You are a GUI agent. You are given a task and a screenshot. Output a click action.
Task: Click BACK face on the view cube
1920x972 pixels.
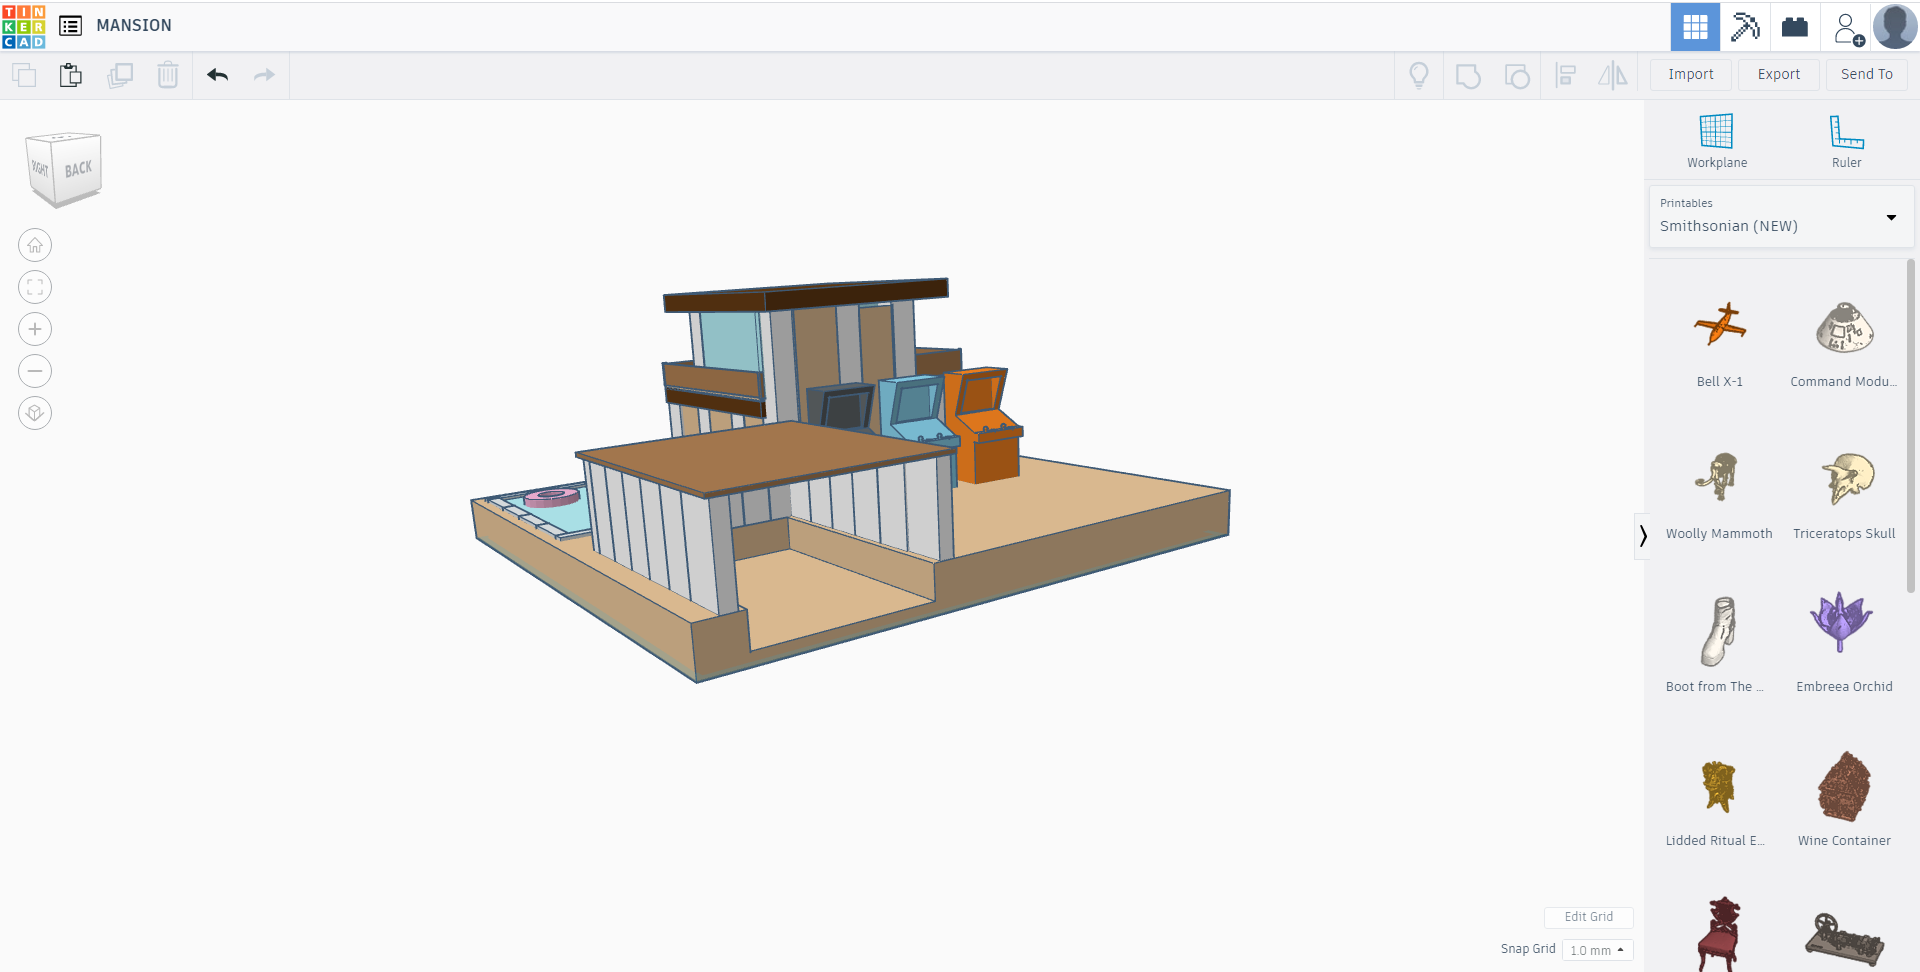point(77,170)
